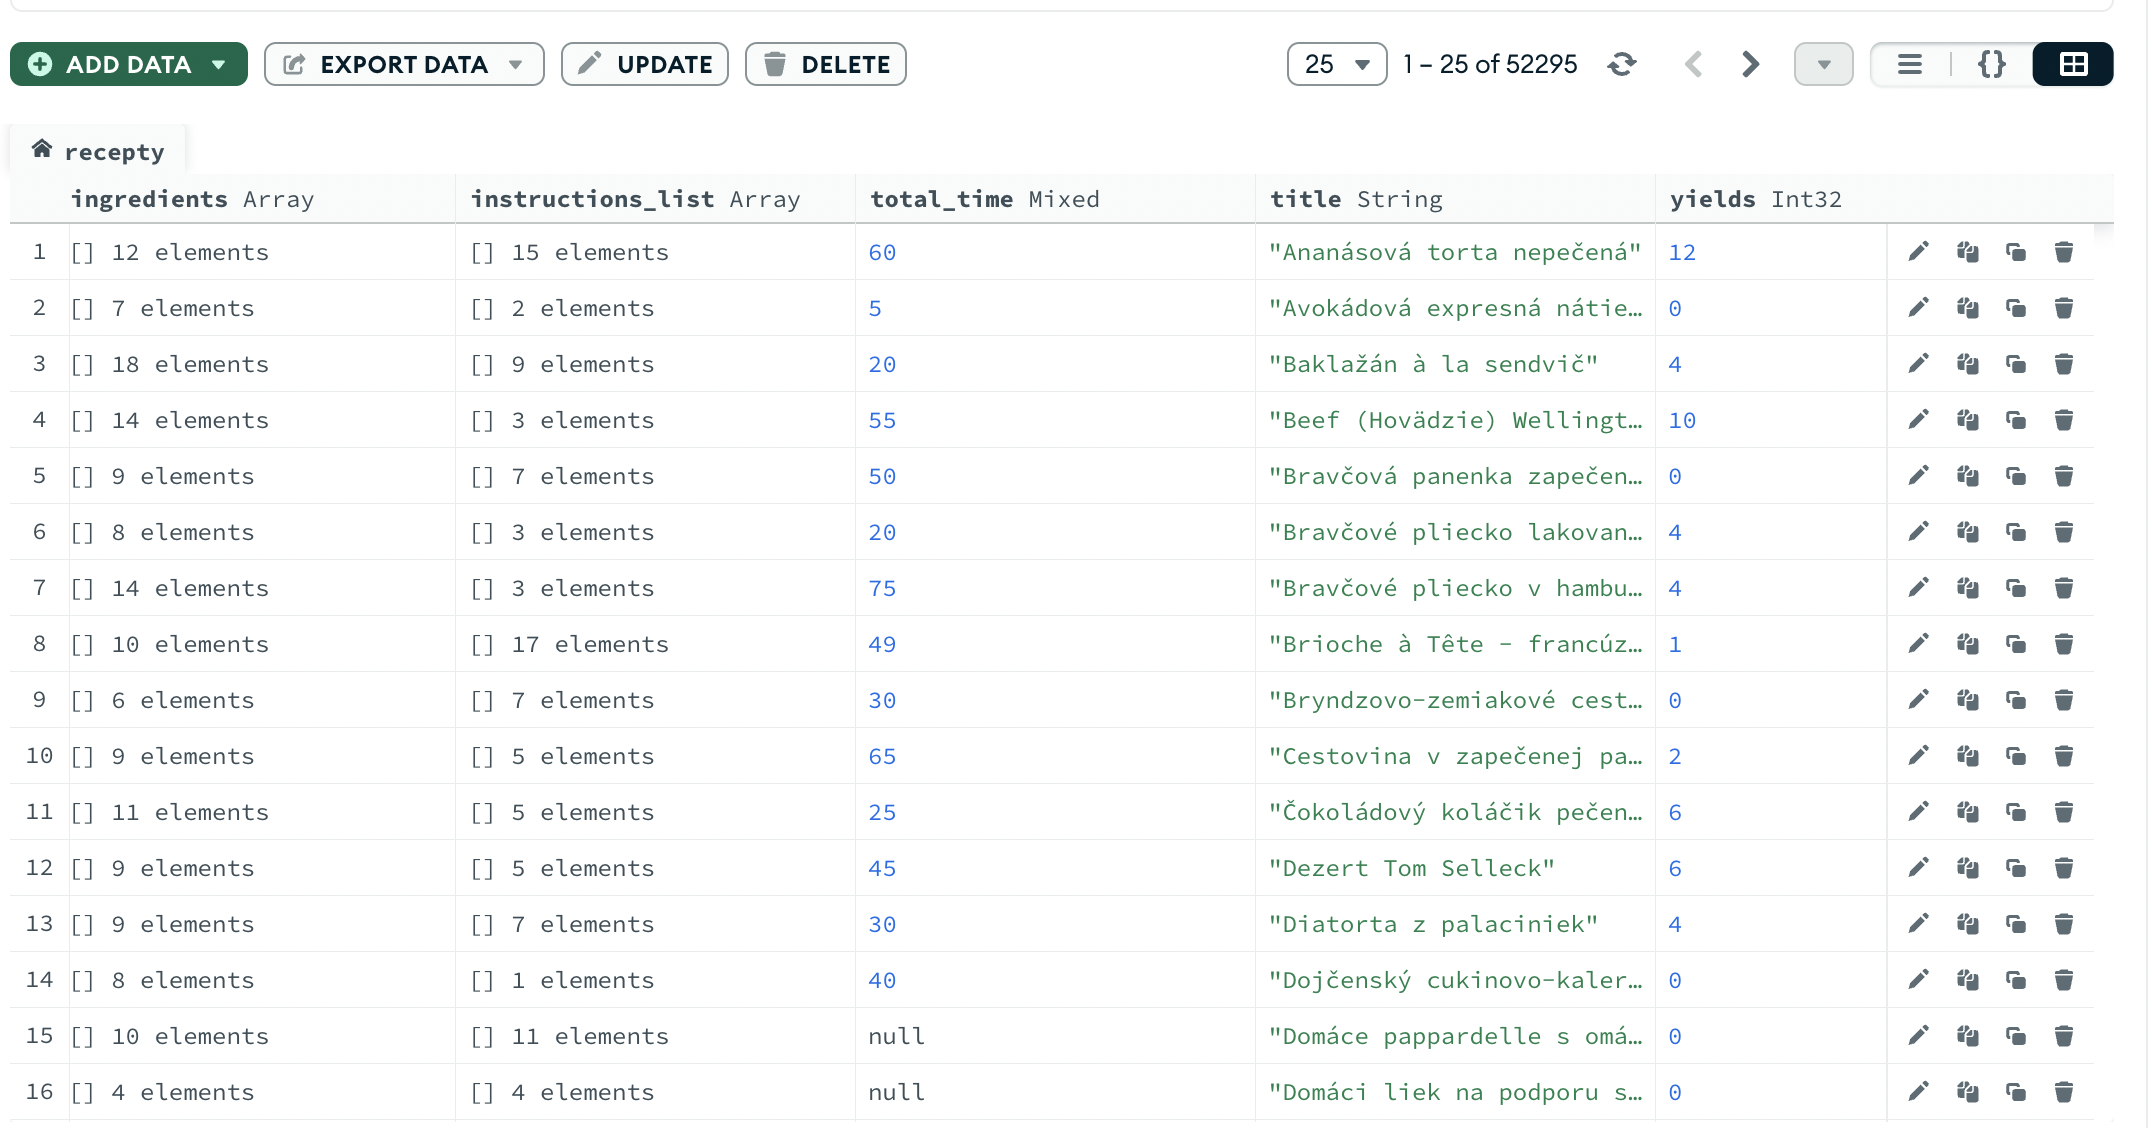The width and height of the screenshot is (2150, 1128).
Task: Edit the Cestovina v zapečenej row
Action: click(1918, 756)
